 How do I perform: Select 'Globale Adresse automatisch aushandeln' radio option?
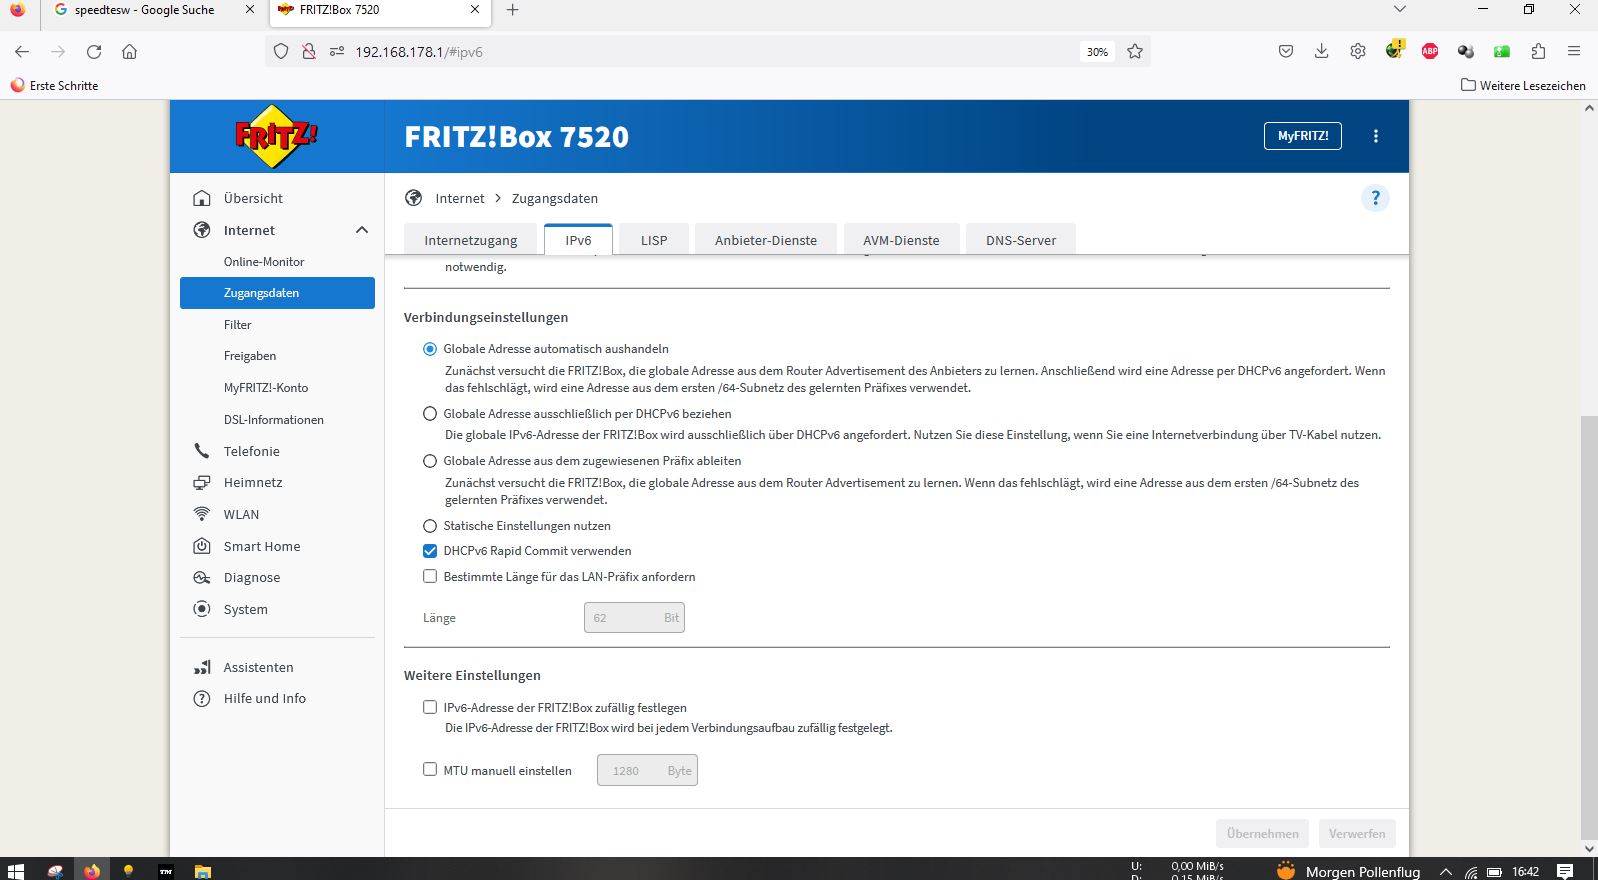click(430, 349)
